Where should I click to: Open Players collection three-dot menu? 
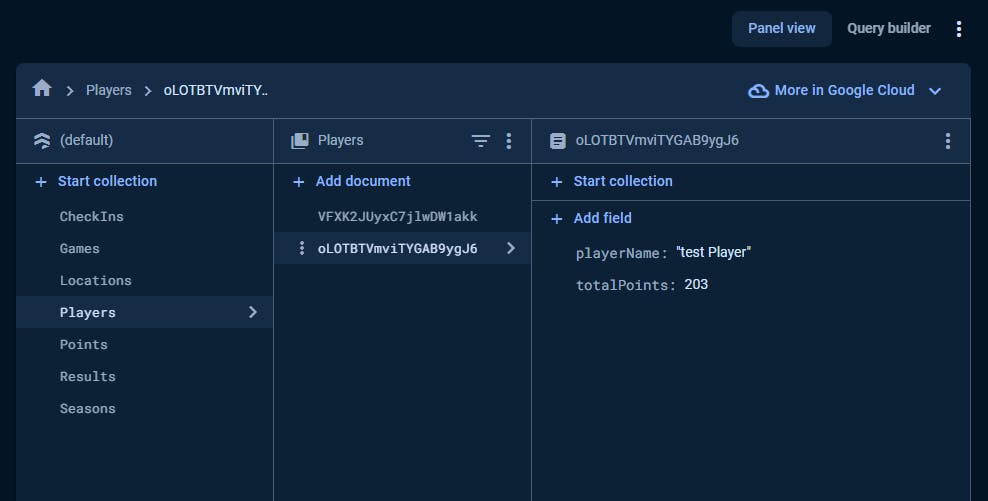click(509, 141)
